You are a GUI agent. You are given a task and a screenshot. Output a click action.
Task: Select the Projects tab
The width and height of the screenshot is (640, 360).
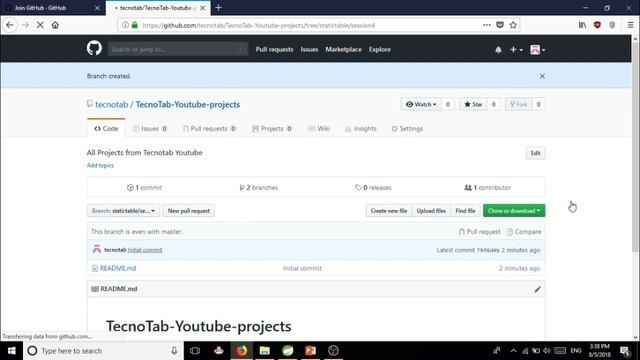click(272, 129)
